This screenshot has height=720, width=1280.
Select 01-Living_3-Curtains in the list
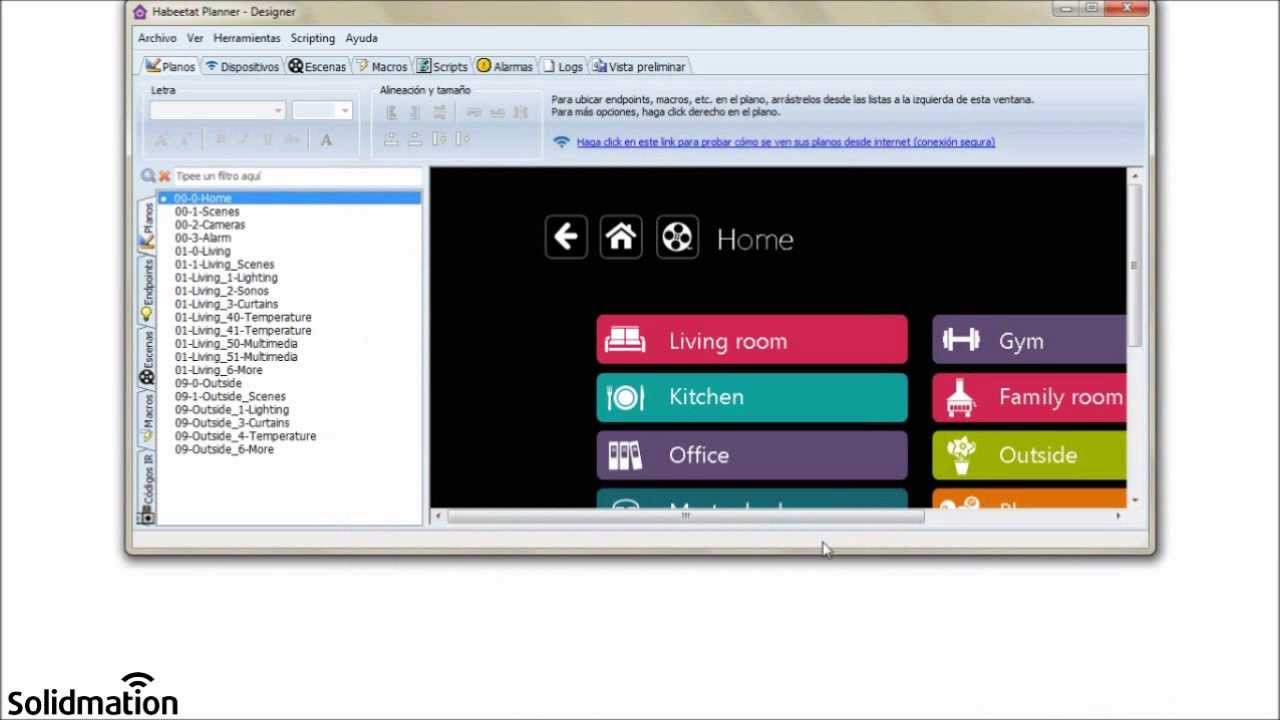tap(227, 304)
